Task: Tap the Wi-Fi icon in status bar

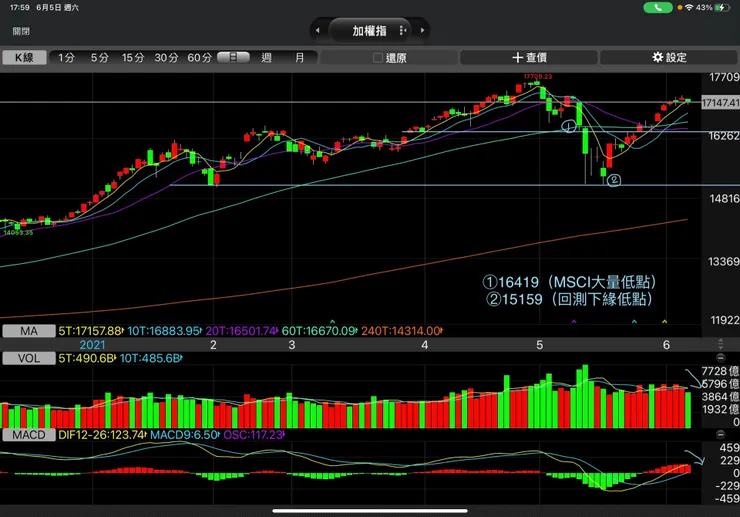Action: (x=690, y=8)
